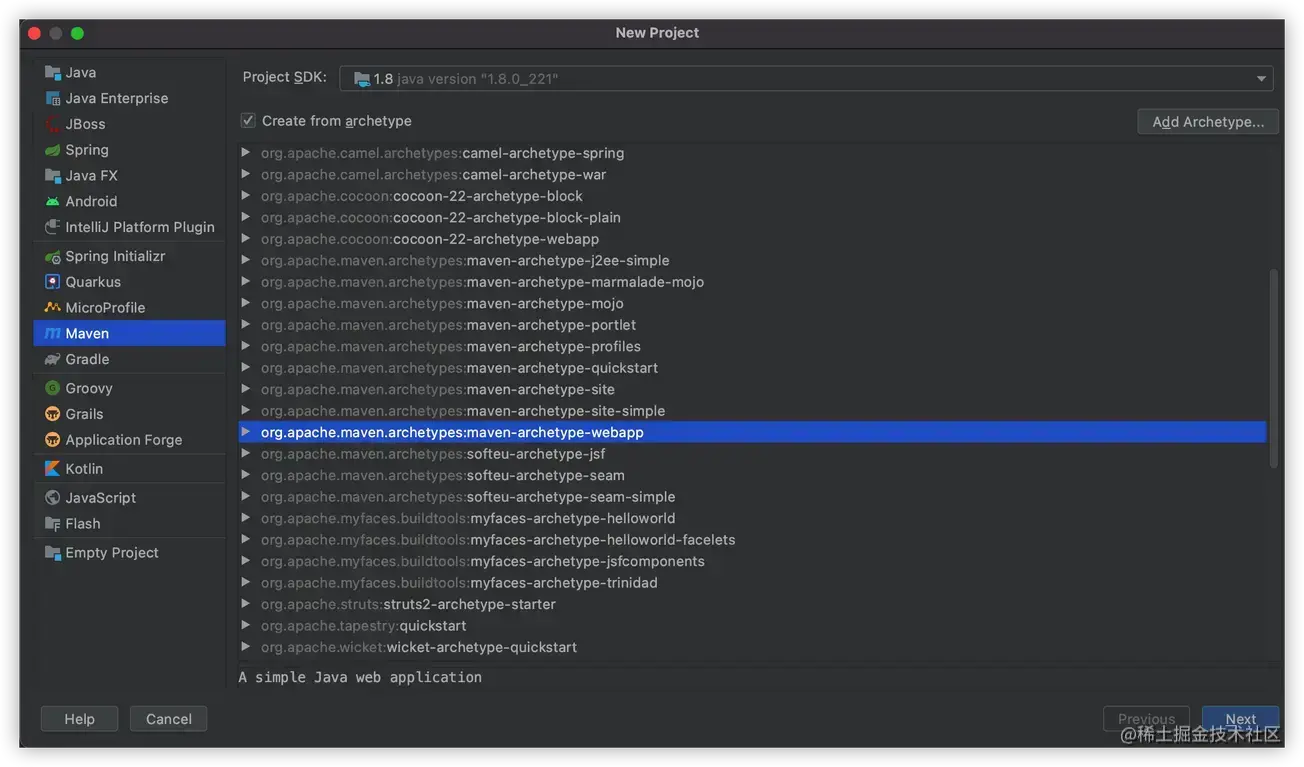Click the JBoss icon

pyautogui.click(x=53, y=125)
